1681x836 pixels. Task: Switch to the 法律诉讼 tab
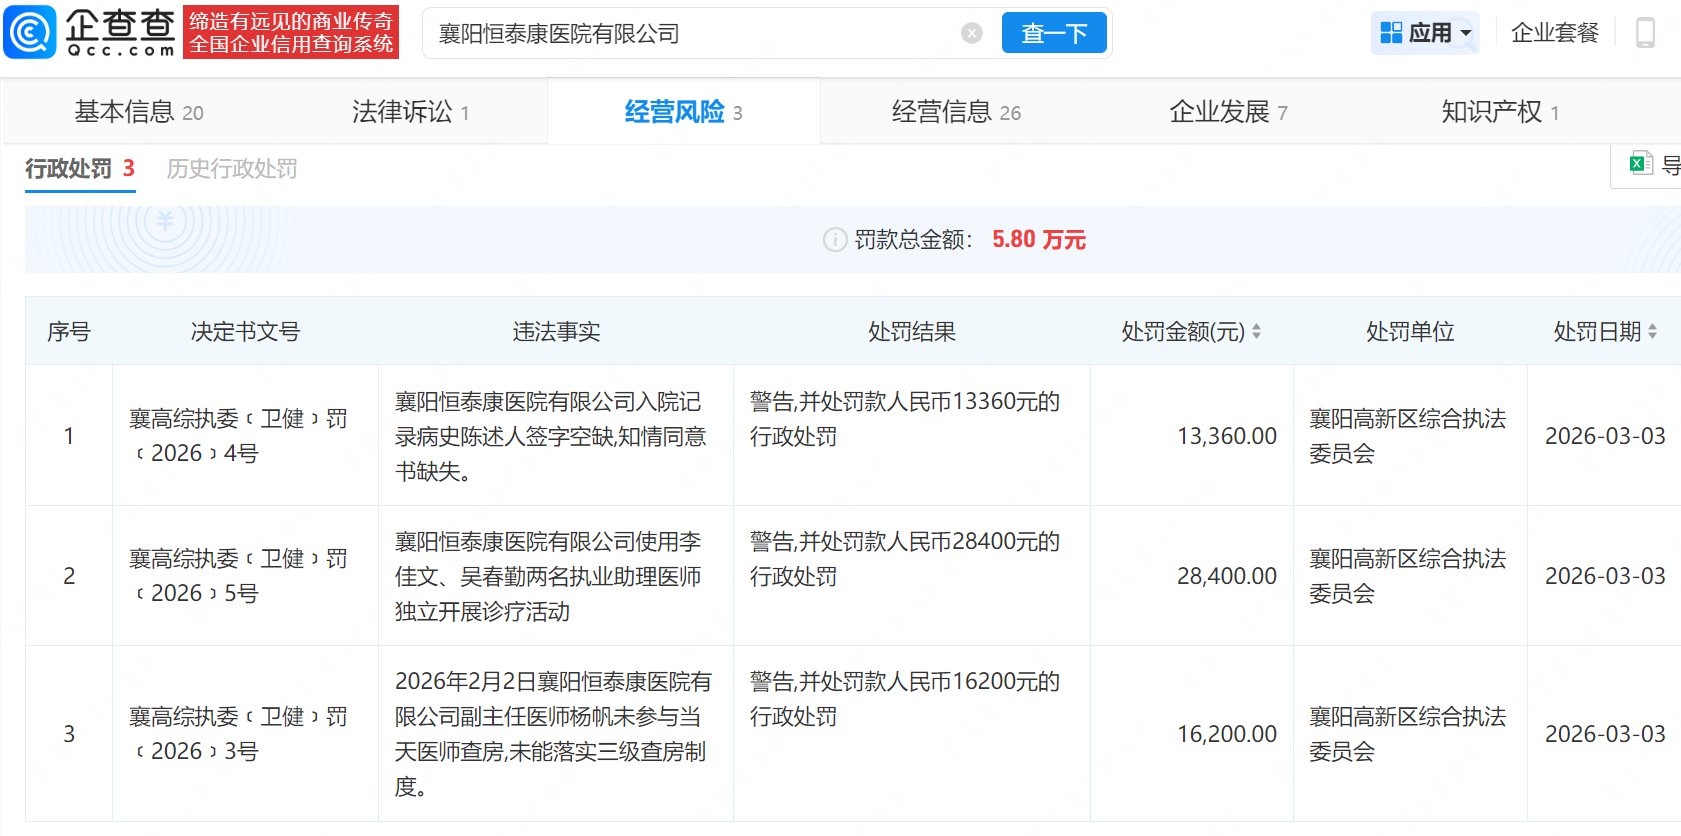[410, 112]
